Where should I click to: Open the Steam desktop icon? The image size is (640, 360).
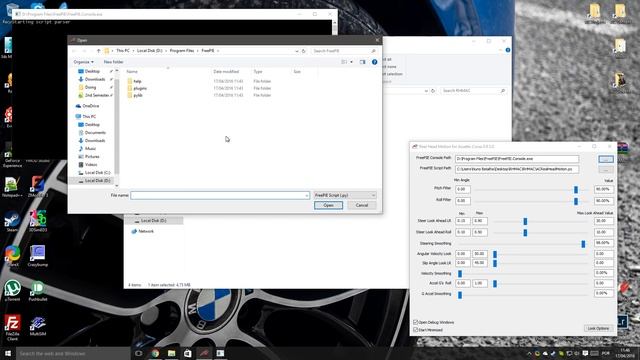click(12, 222)
